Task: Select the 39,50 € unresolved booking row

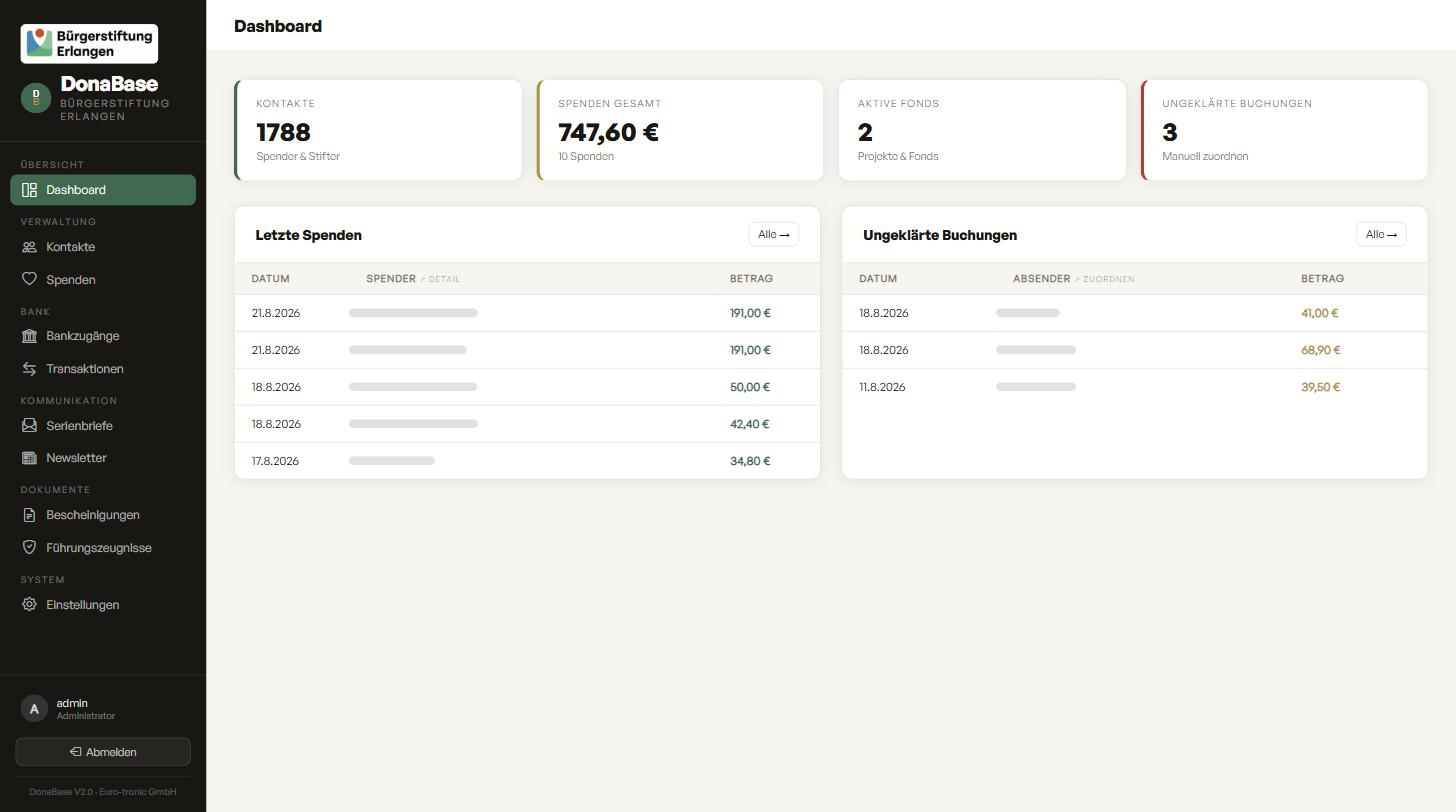Action: coord(1135,387)
